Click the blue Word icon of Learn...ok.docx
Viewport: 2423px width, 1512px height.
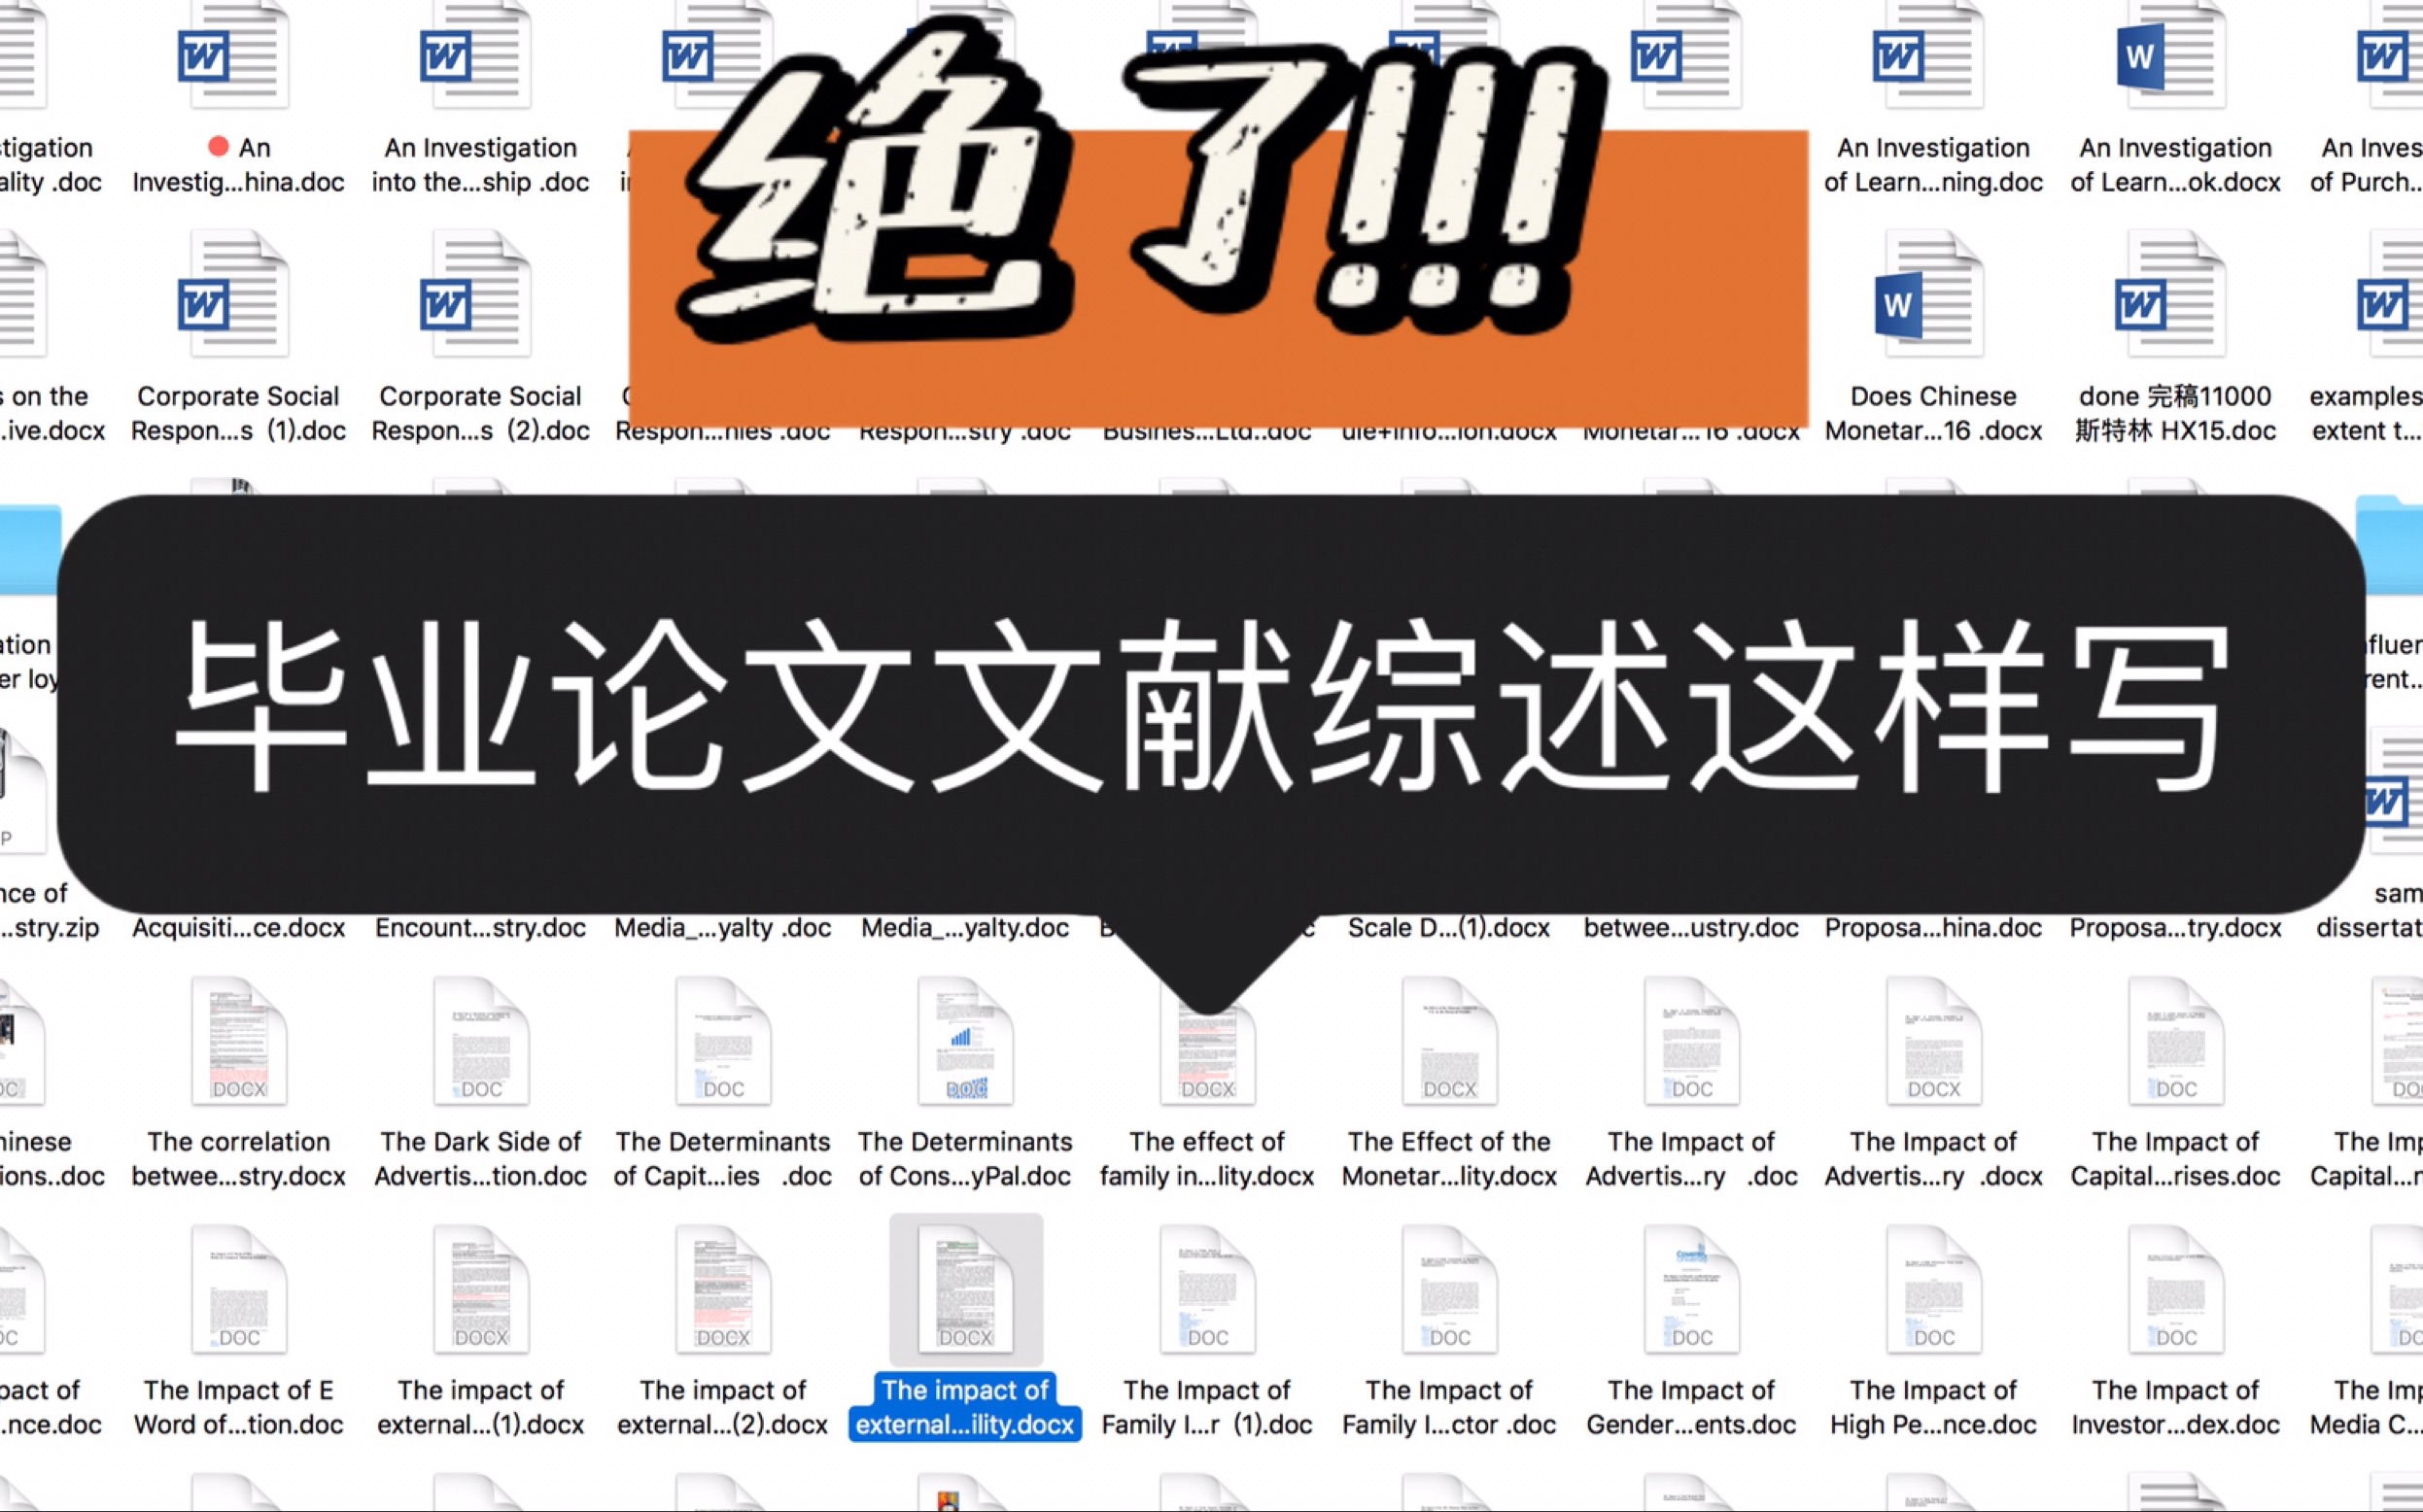tap(2140, 56)
